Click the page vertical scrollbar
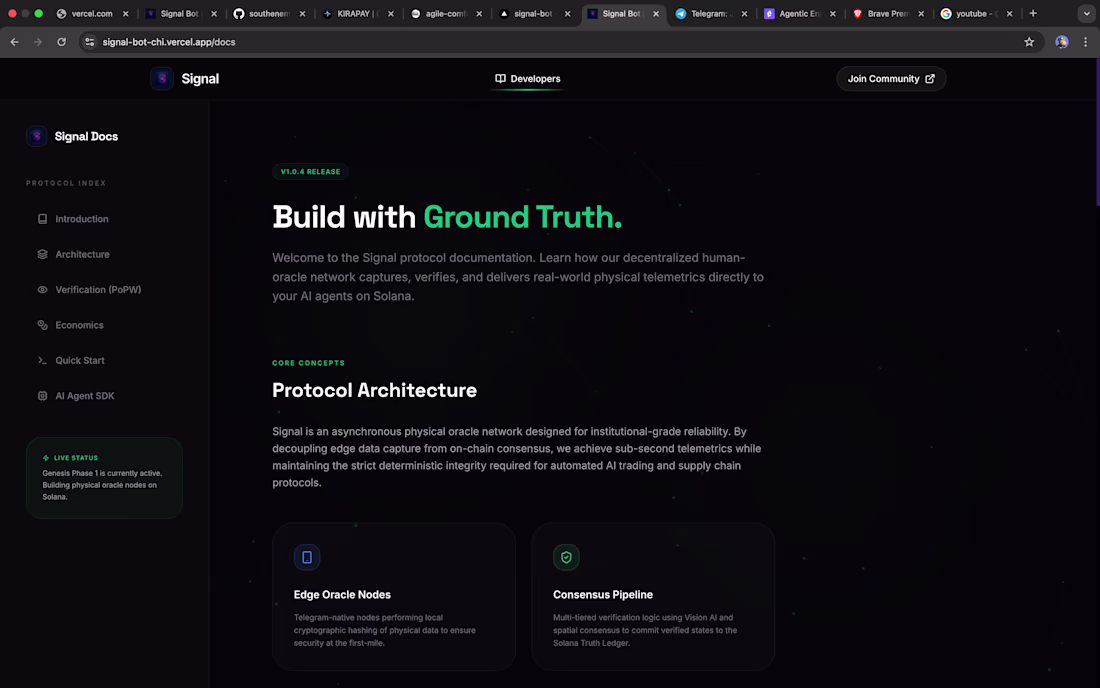Image resolution: width=1100 pixels, height=688 pixels. click(1097, 133)
